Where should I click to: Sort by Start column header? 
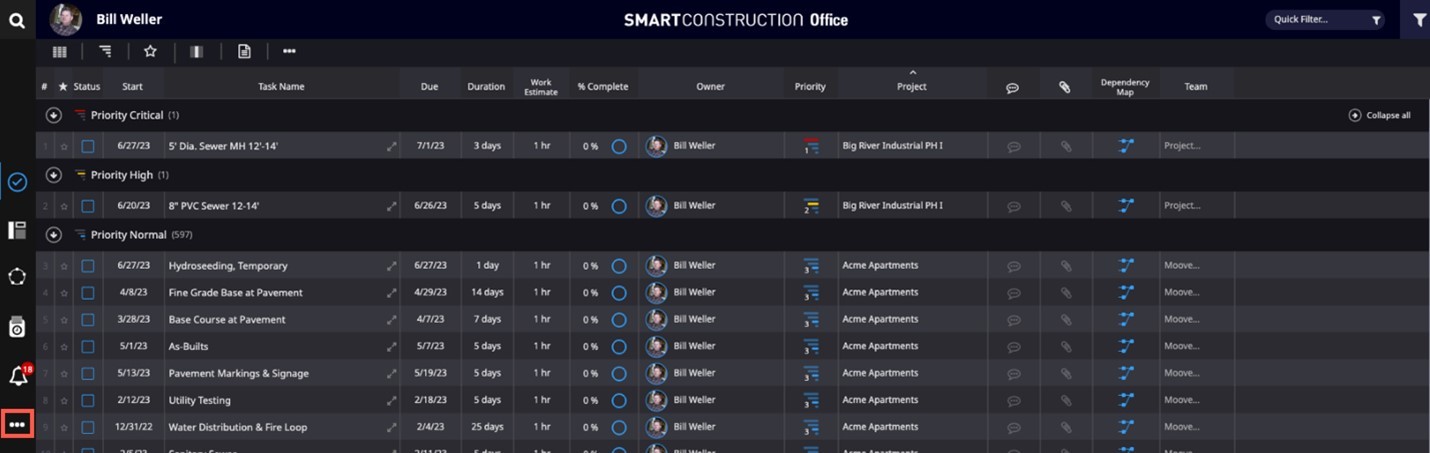[133, 86]
